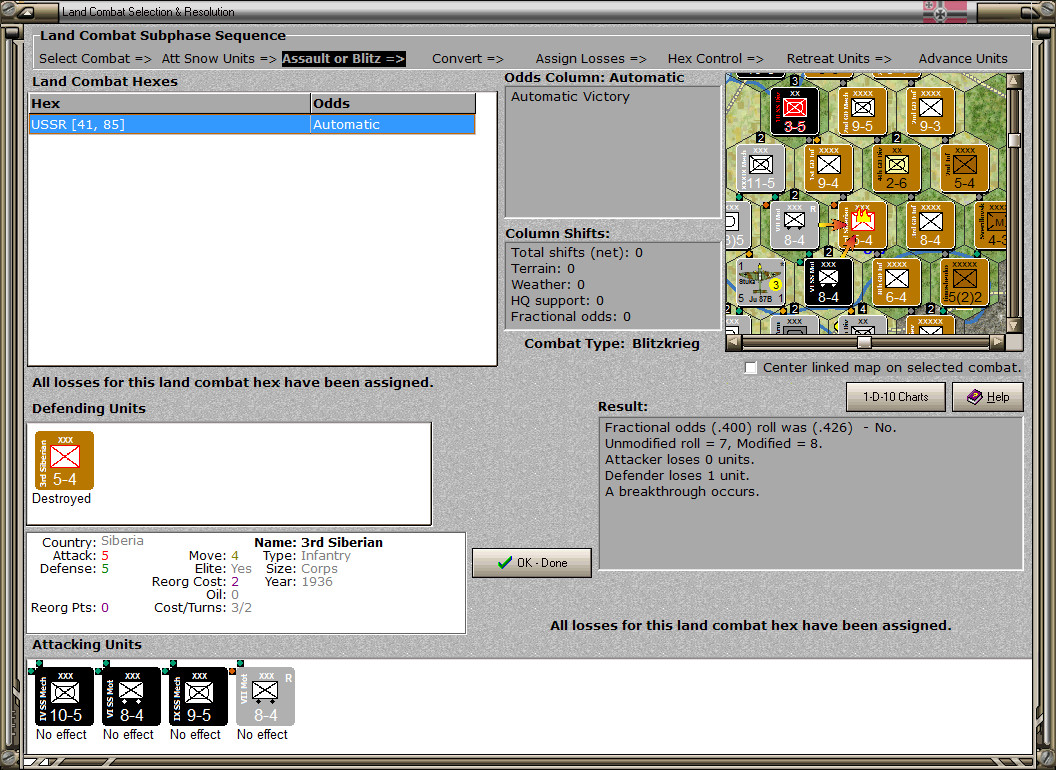
Task: Click the 3rd GD Inf 8-4 map counter
Action: coord(930,225)
